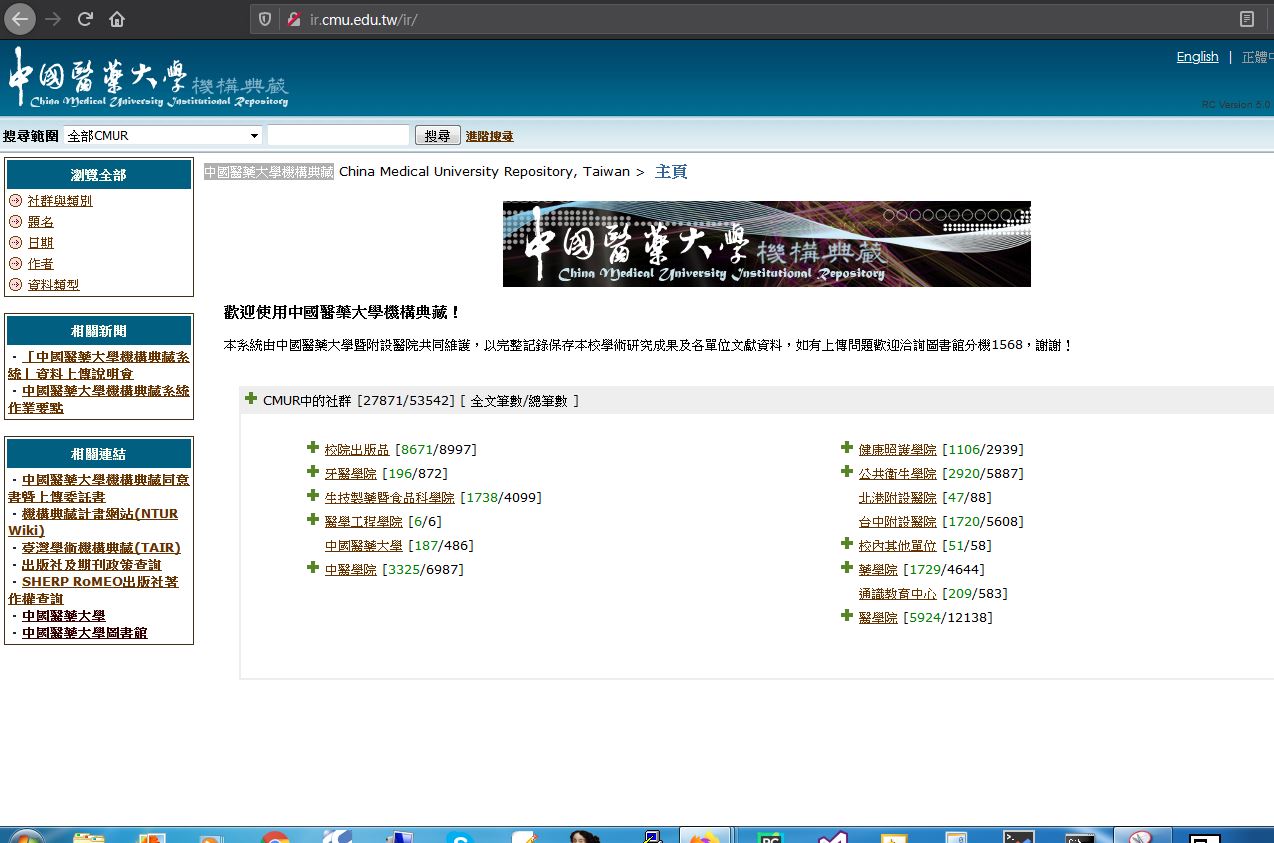Open the 醫學工程學院 community link
This screenshot has height=843, width=1274.
click(x=364, y=522)
